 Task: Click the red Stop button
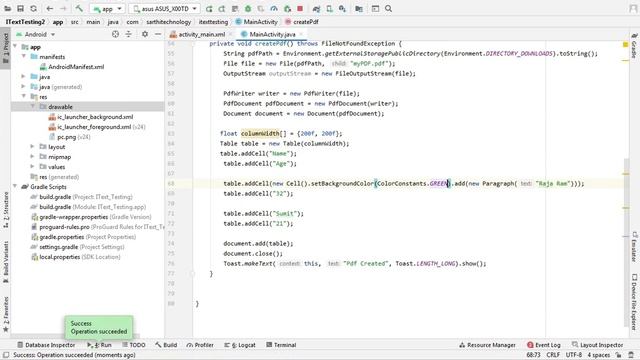300,8
